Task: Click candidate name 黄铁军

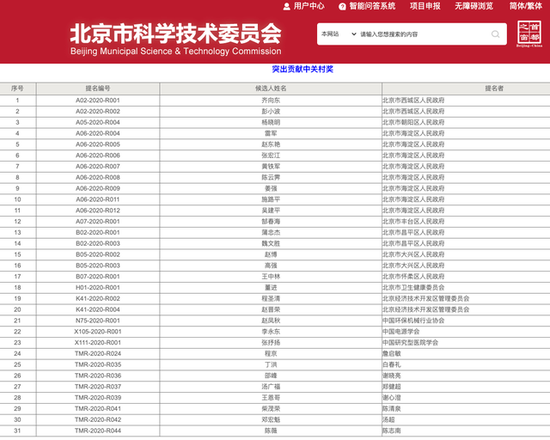Action: pyautogui.click(x=271, y=166)
